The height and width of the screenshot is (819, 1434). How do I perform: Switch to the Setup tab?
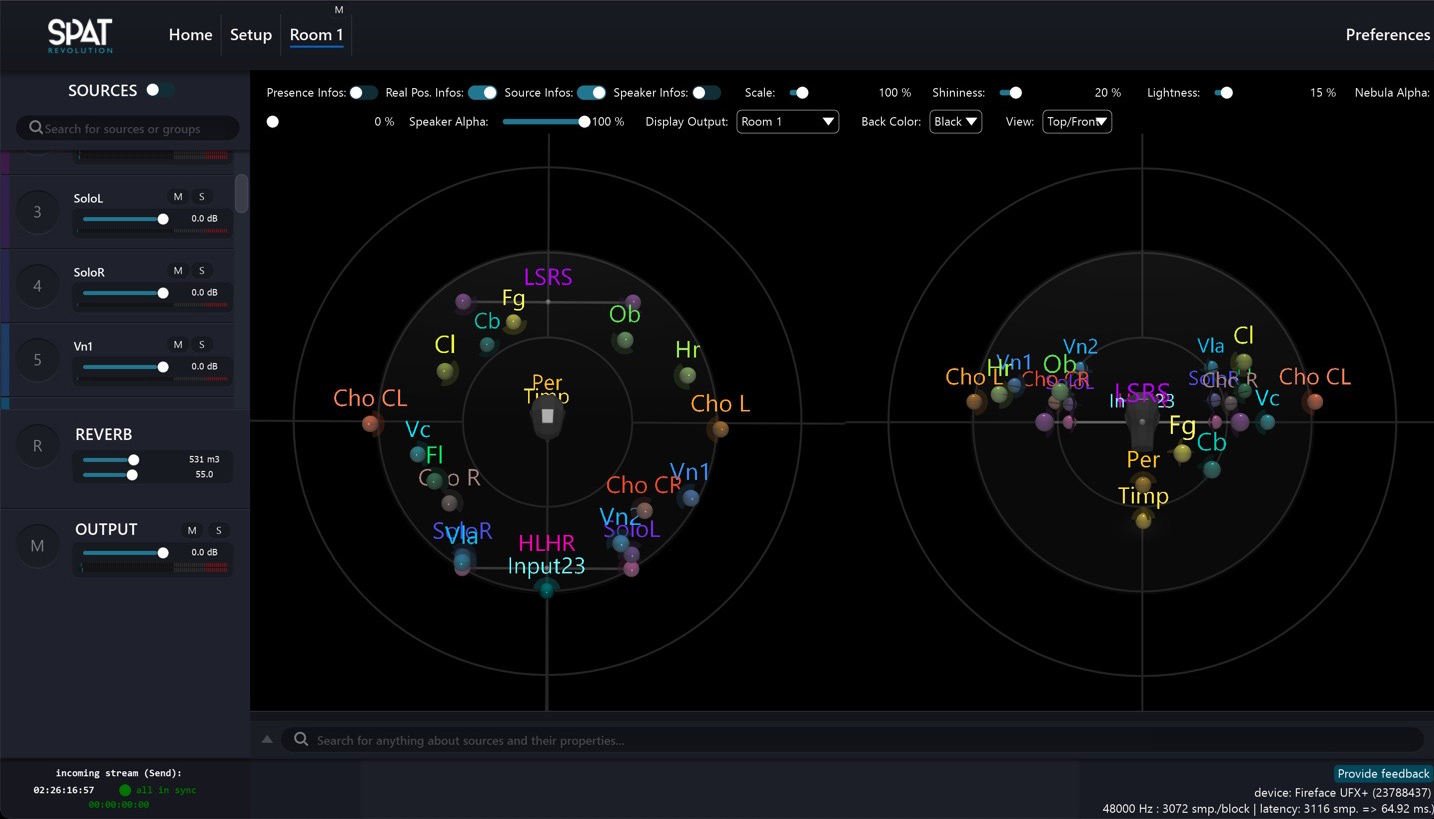(x=251, y=35)
